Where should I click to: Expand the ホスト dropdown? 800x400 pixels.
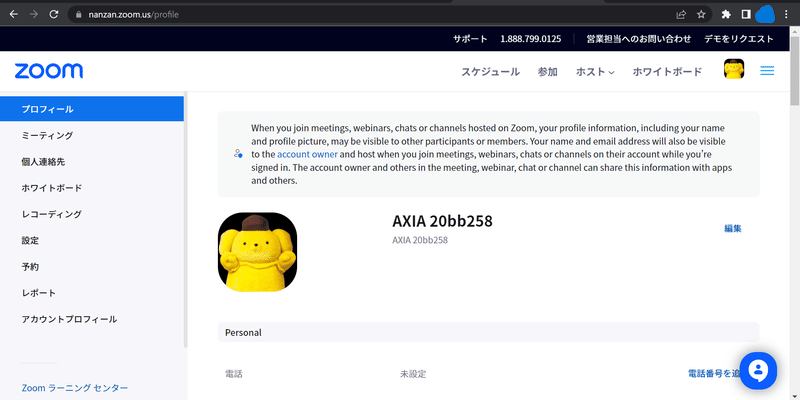595,72
